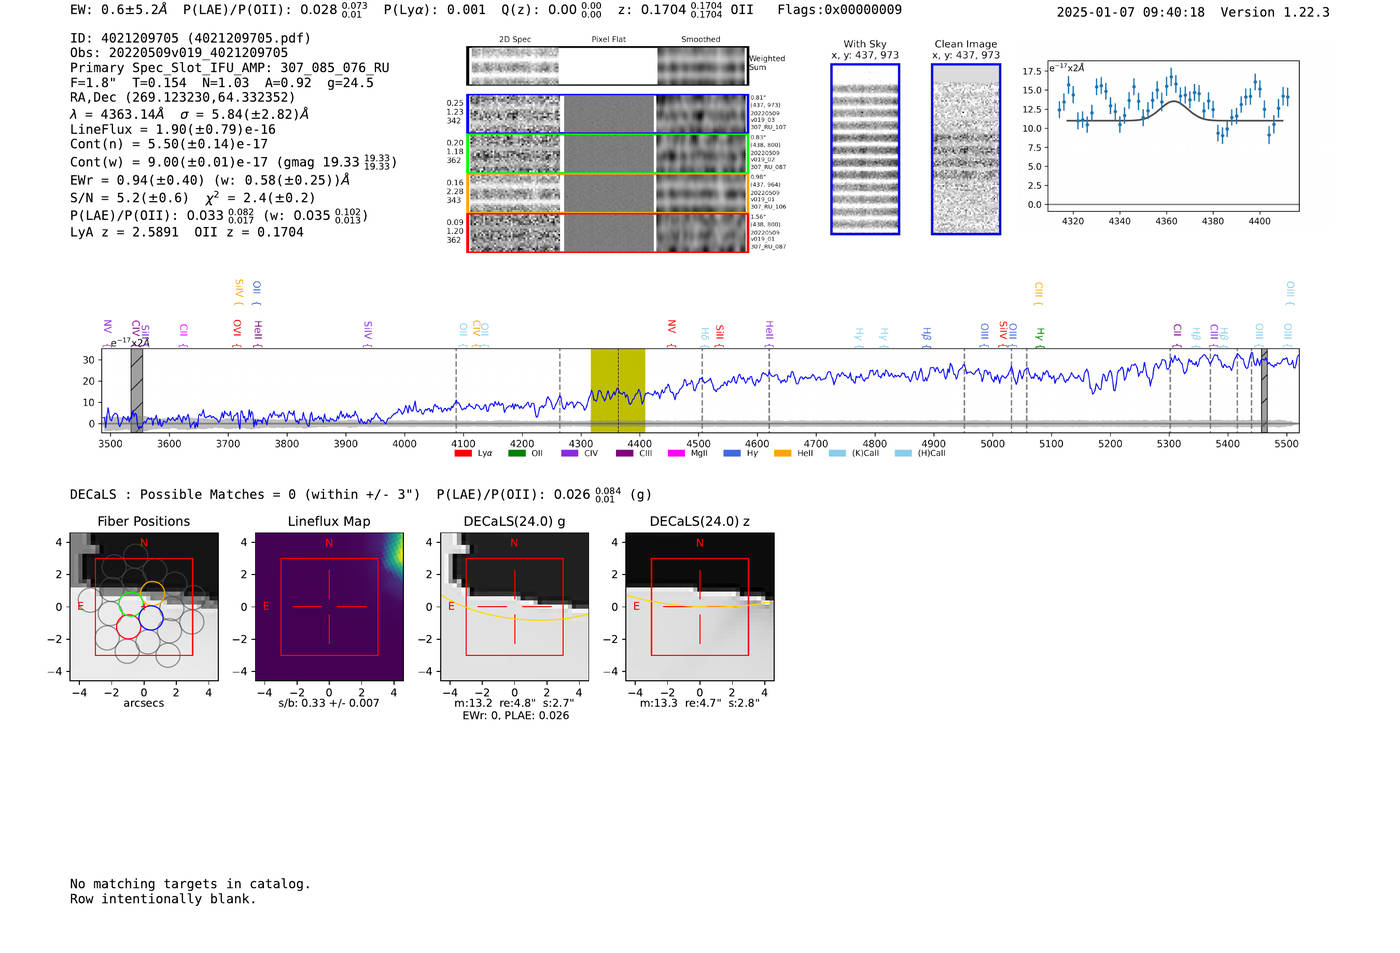The image size is (1400, 953).
Task: Select the timestamp 2025-01-07 09:40:18
Action: tap(1131, 13)
